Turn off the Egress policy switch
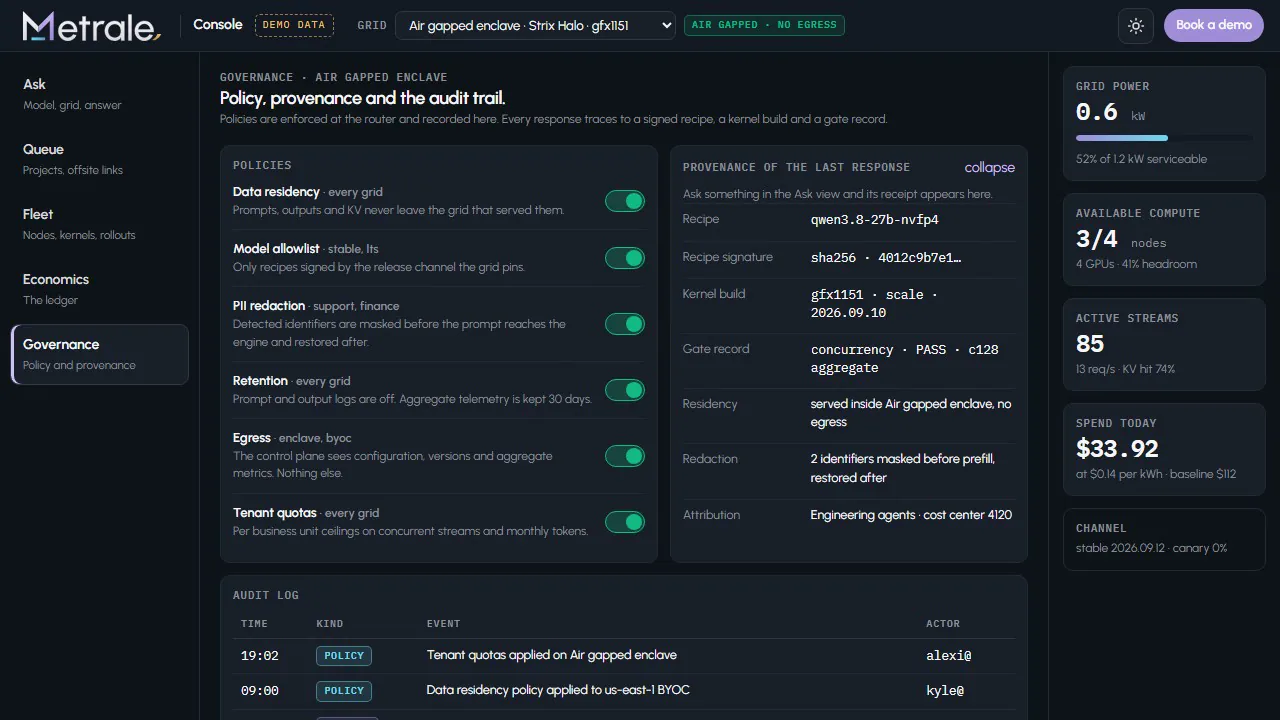The image size is (1280, 720). pyautogui.click(x=625, y=456)
